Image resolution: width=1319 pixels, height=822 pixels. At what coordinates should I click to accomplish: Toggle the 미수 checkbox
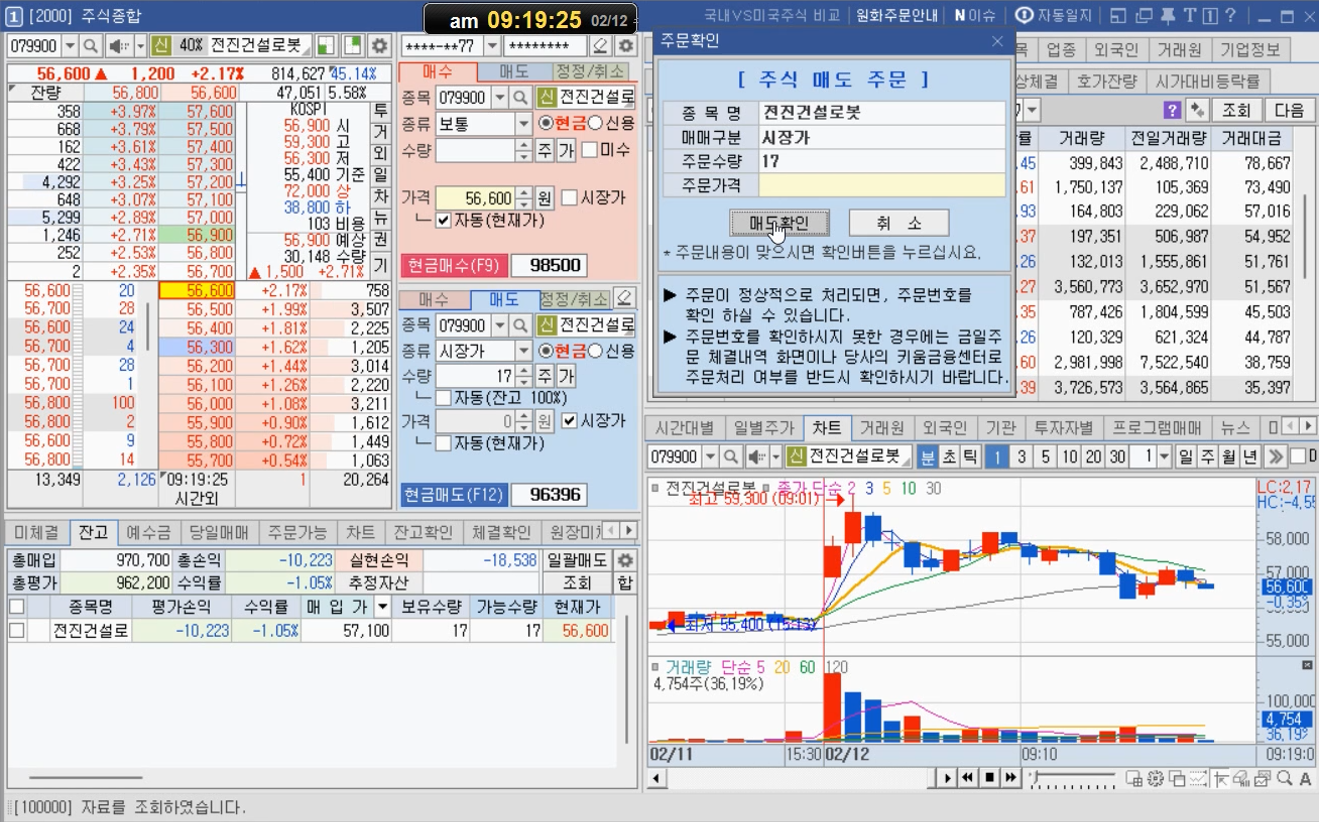click(x=590, y=150)
